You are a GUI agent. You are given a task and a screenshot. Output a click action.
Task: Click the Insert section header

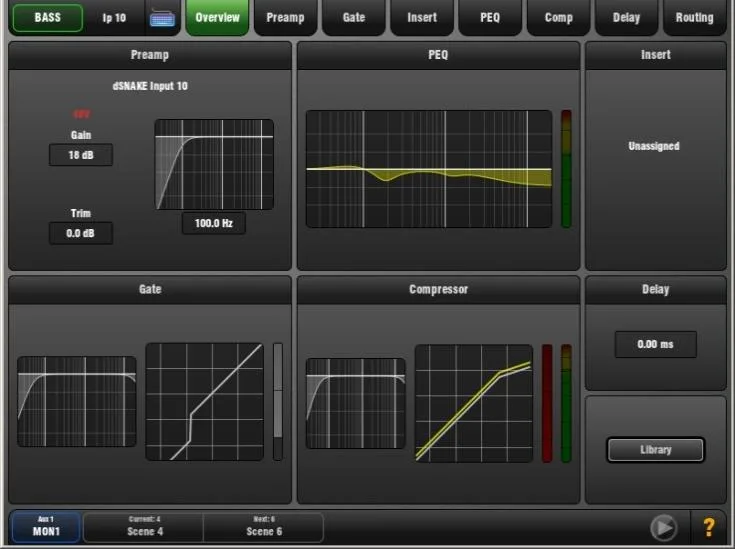[656, 55]
